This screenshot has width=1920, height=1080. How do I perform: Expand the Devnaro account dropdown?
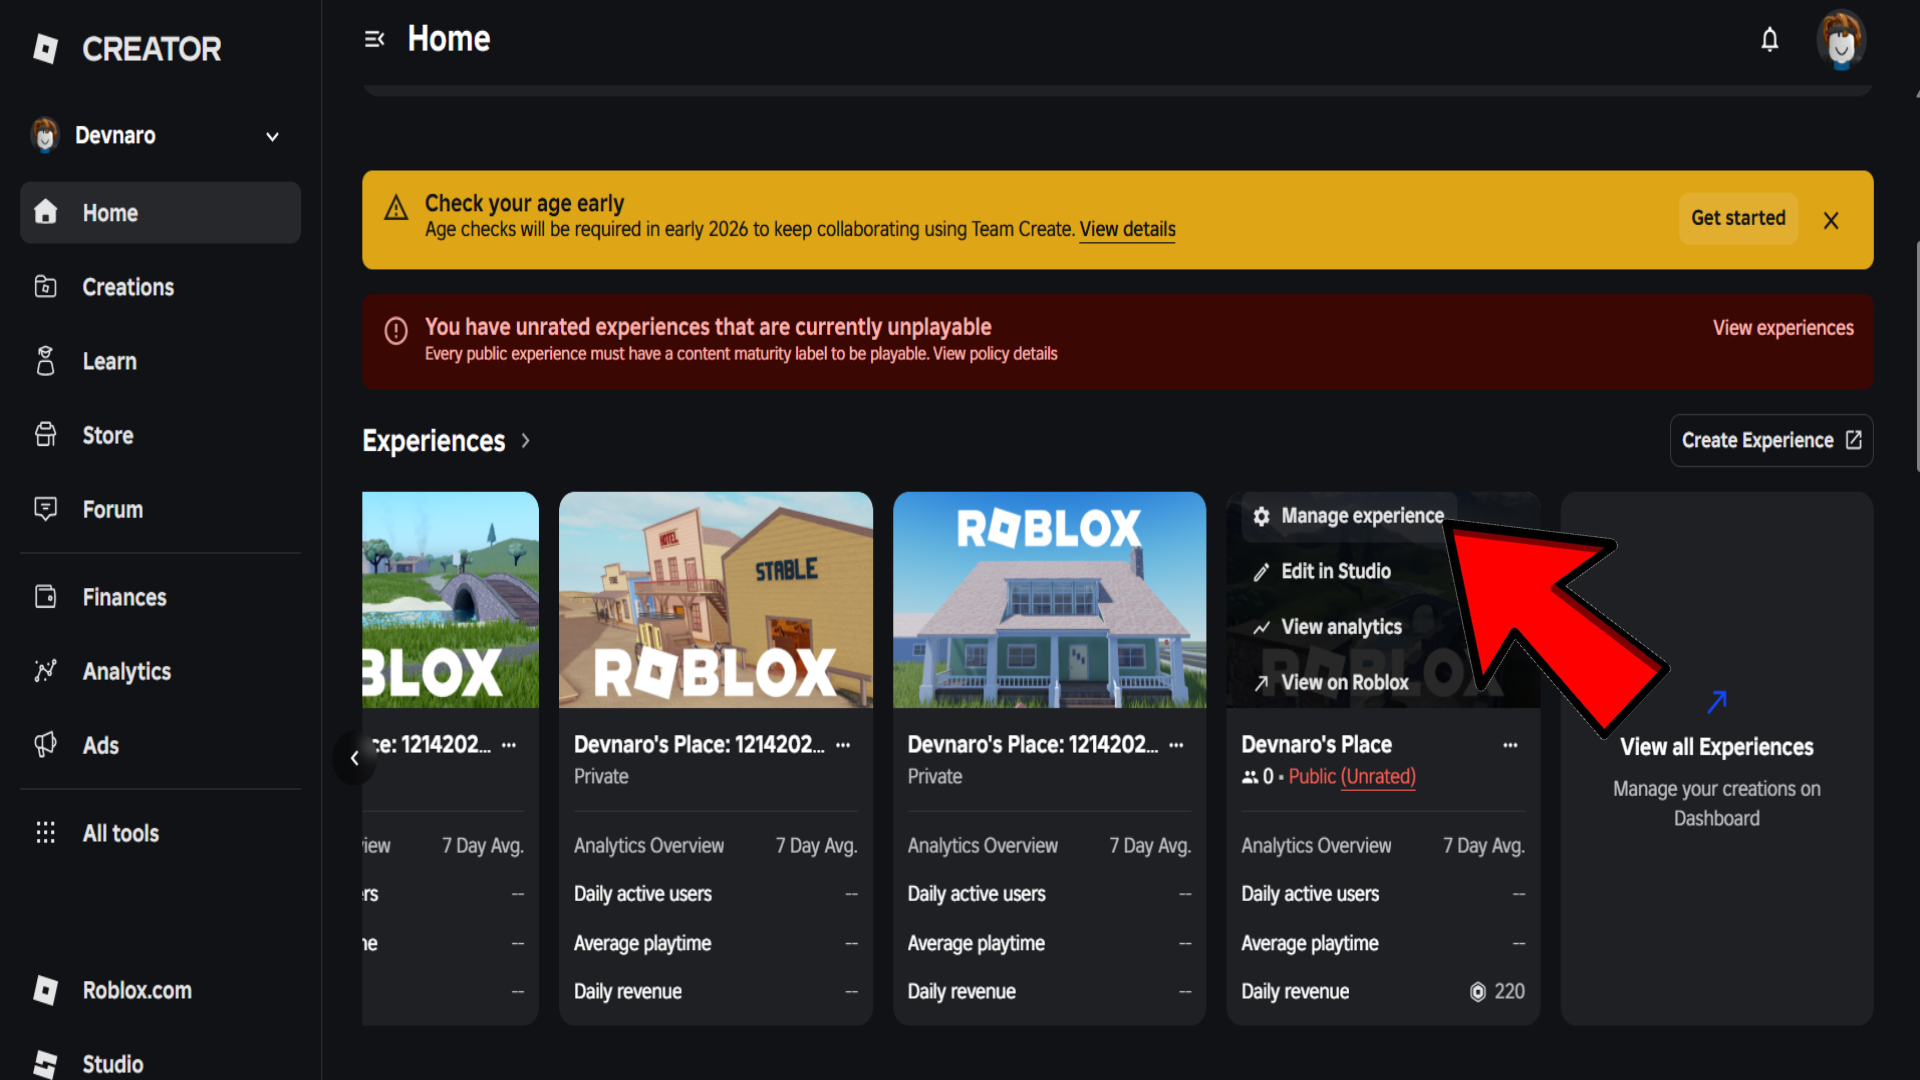coord(271,136)
